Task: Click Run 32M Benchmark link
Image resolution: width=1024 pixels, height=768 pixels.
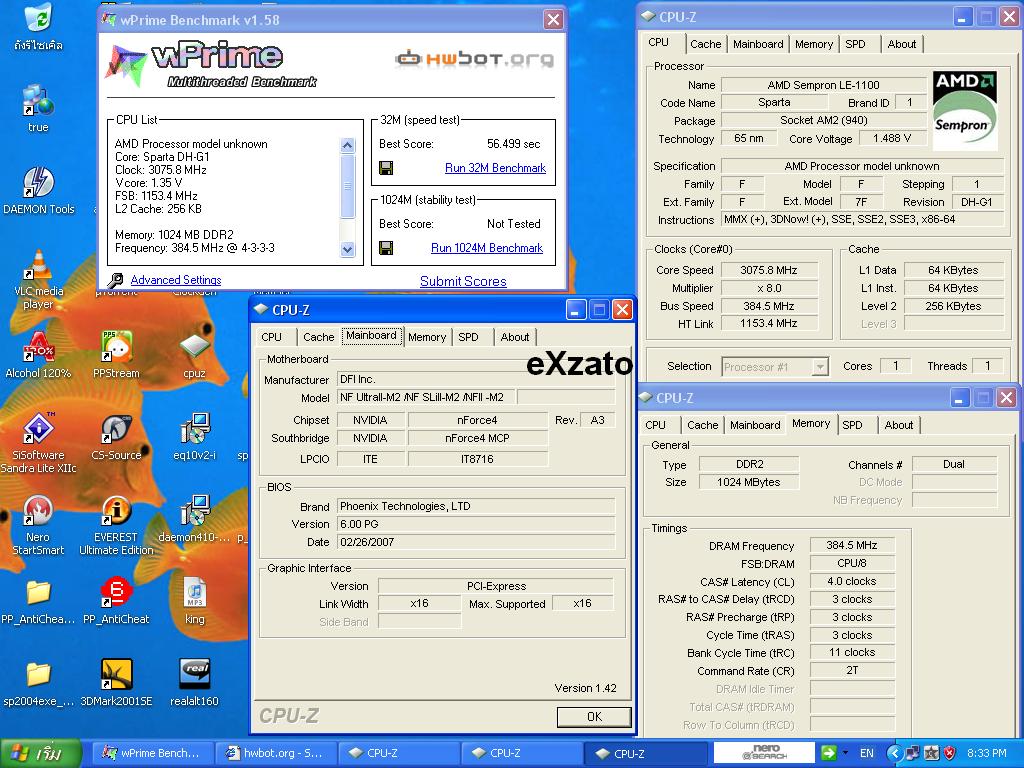Action: pos(495,168)
